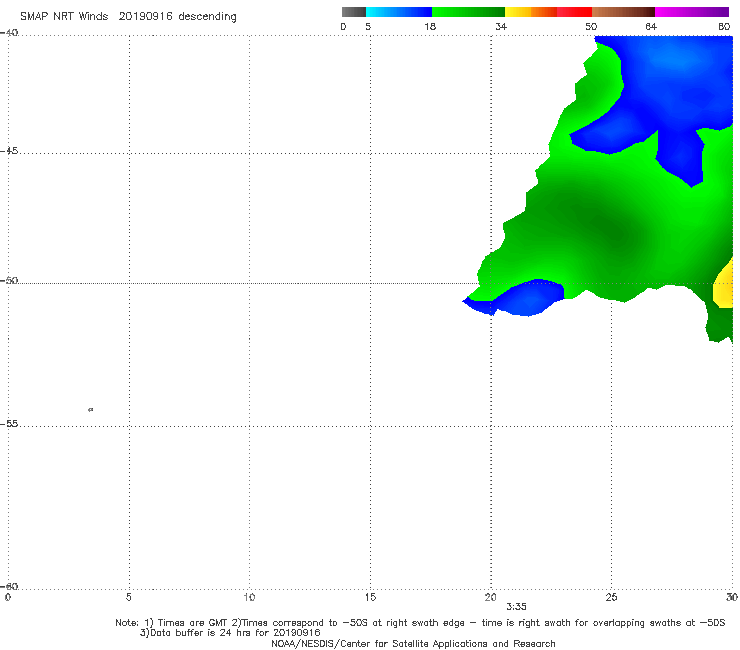
Task: Click the latitude label -55
Action: tap(9, 424)
